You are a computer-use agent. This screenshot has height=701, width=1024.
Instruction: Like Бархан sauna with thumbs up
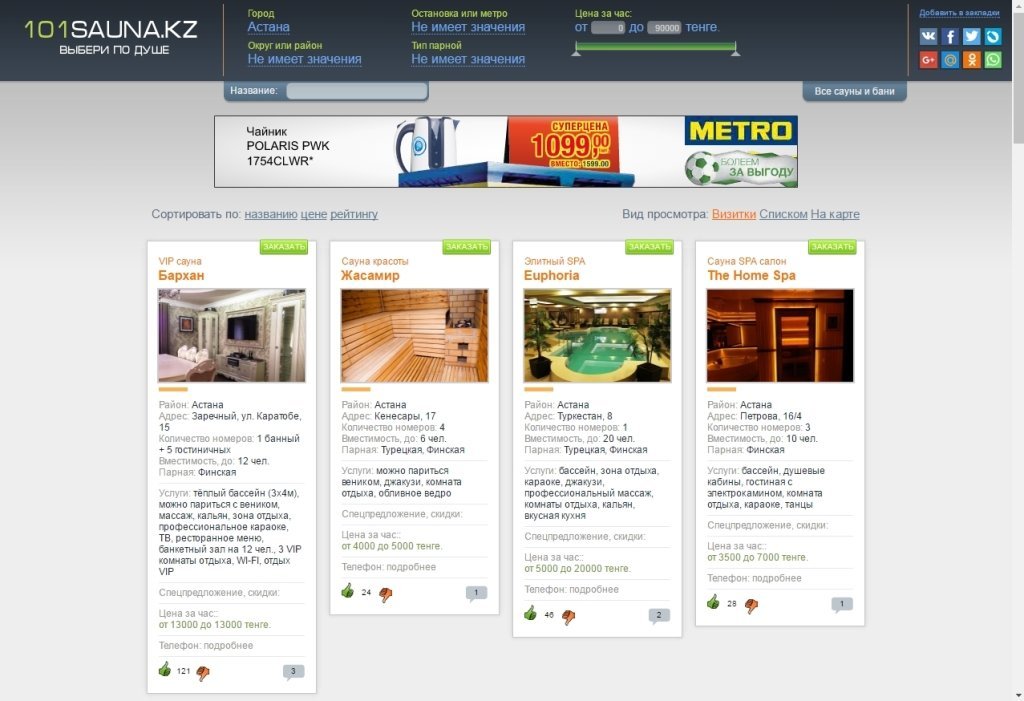pyautogui.click(x=165, y=670)
